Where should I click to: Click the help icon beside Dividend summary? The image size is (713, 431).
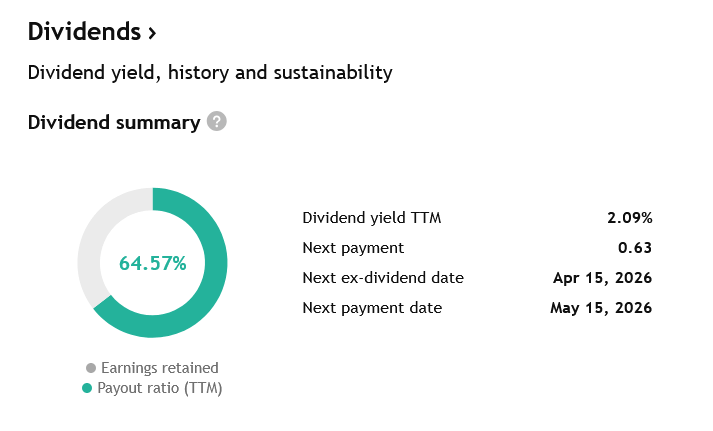click(x=217, y=122)
